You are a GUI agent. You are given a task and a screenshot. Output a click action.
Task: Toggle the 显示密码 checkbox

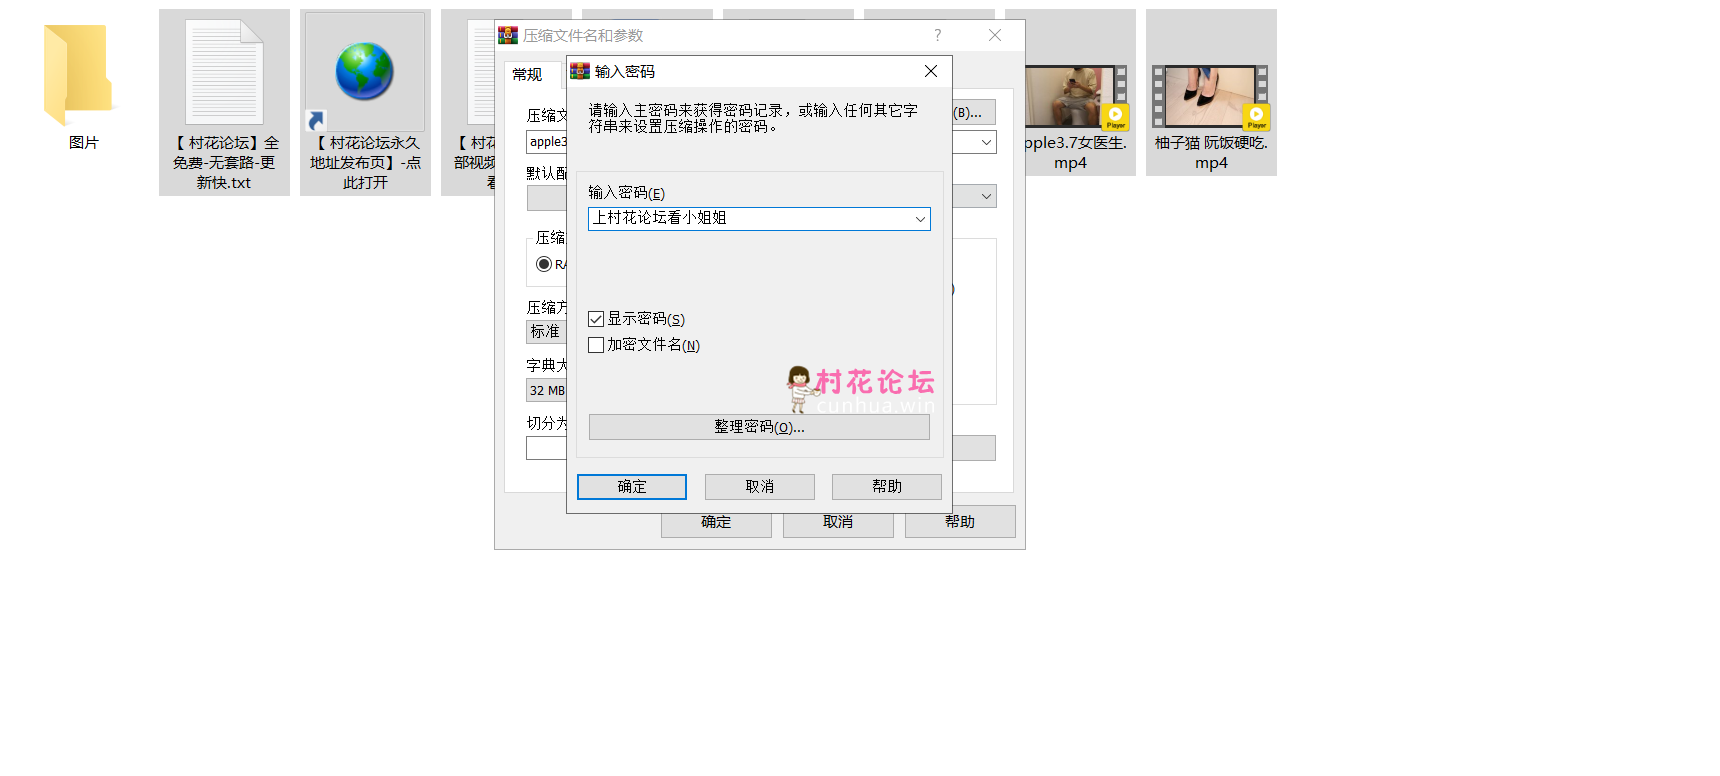click(x=596, y=319)
